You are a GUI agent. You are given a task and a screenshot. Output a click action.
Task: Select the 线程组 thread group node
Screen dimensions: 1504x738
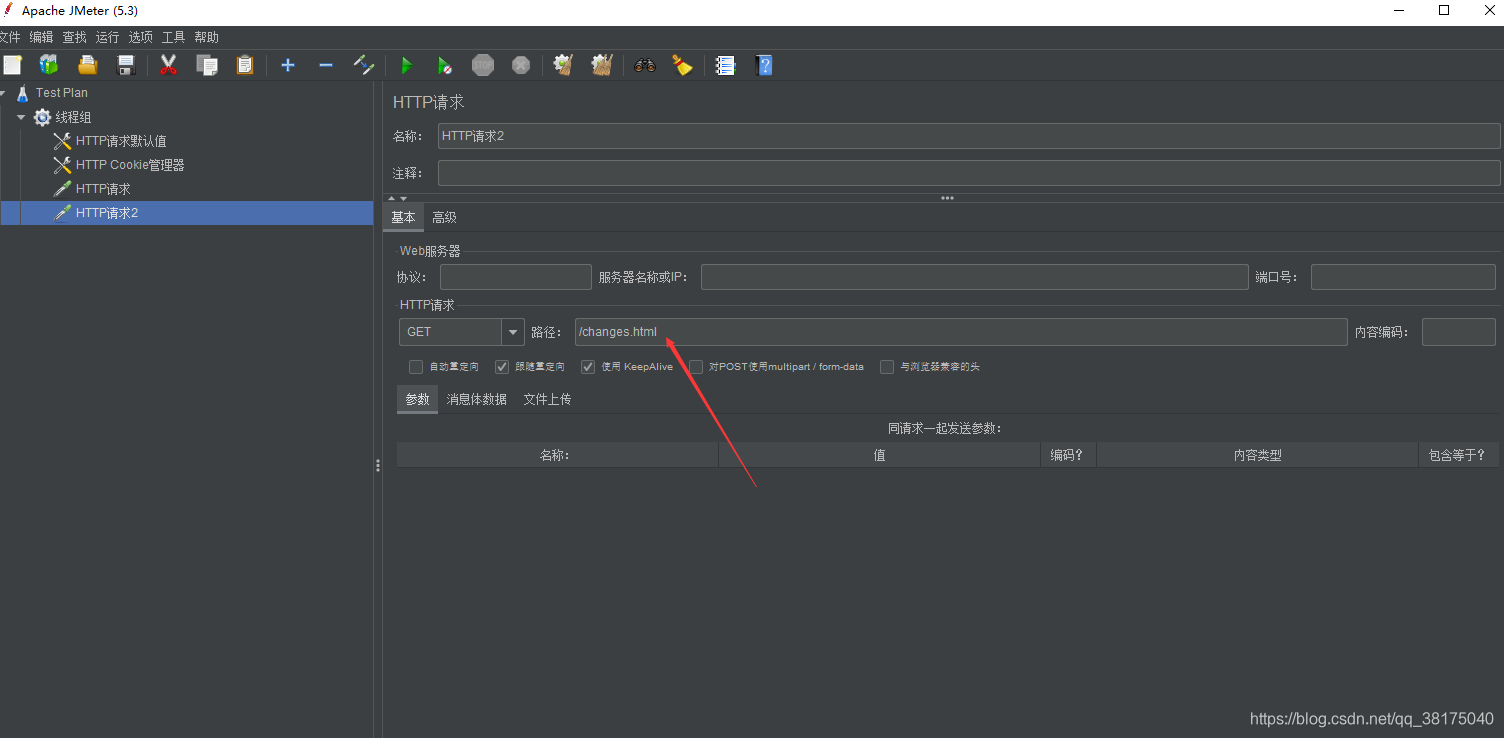(73, 117)
